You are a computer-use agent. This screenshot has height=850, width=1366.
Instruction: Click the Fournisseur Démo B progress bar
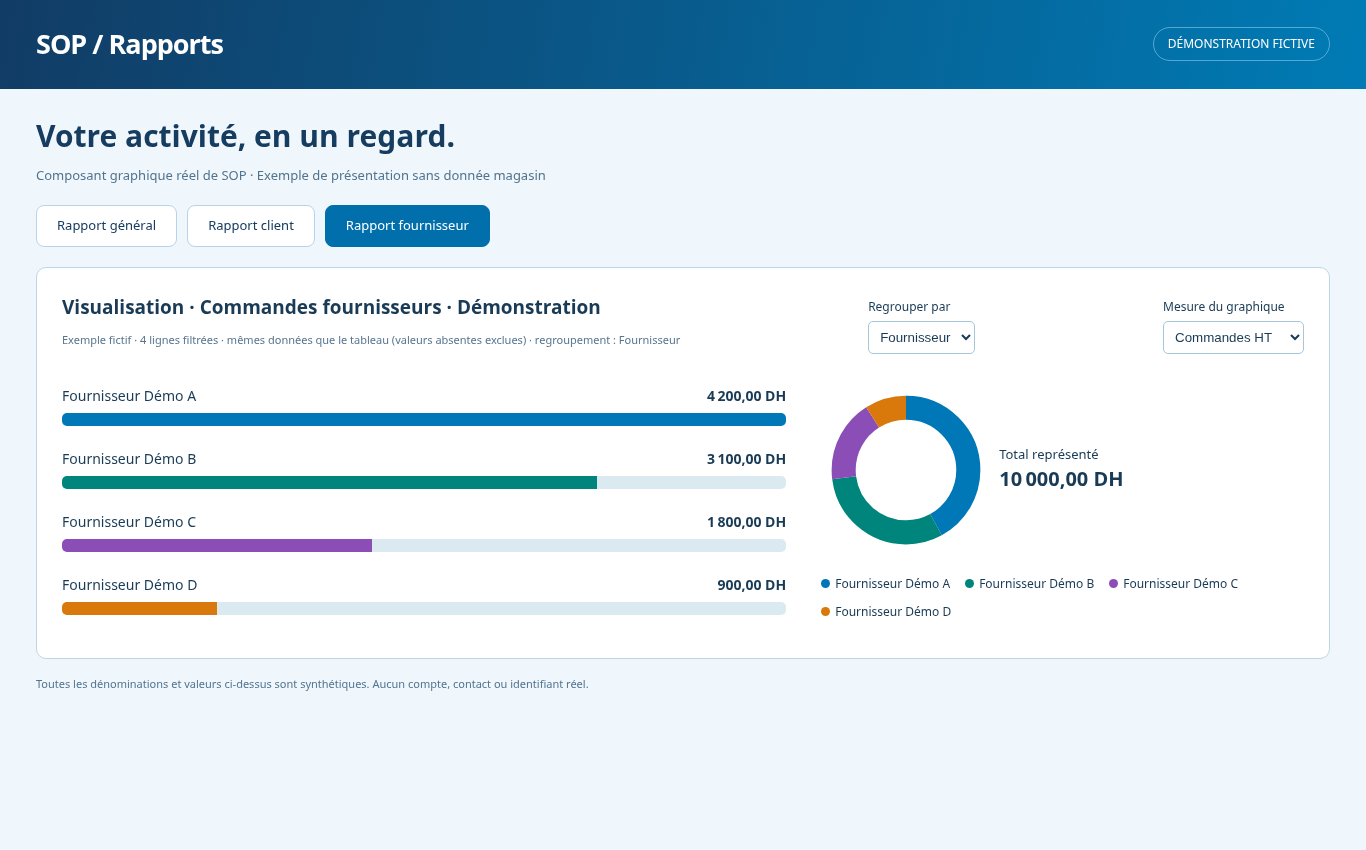(x=424, y=483)
